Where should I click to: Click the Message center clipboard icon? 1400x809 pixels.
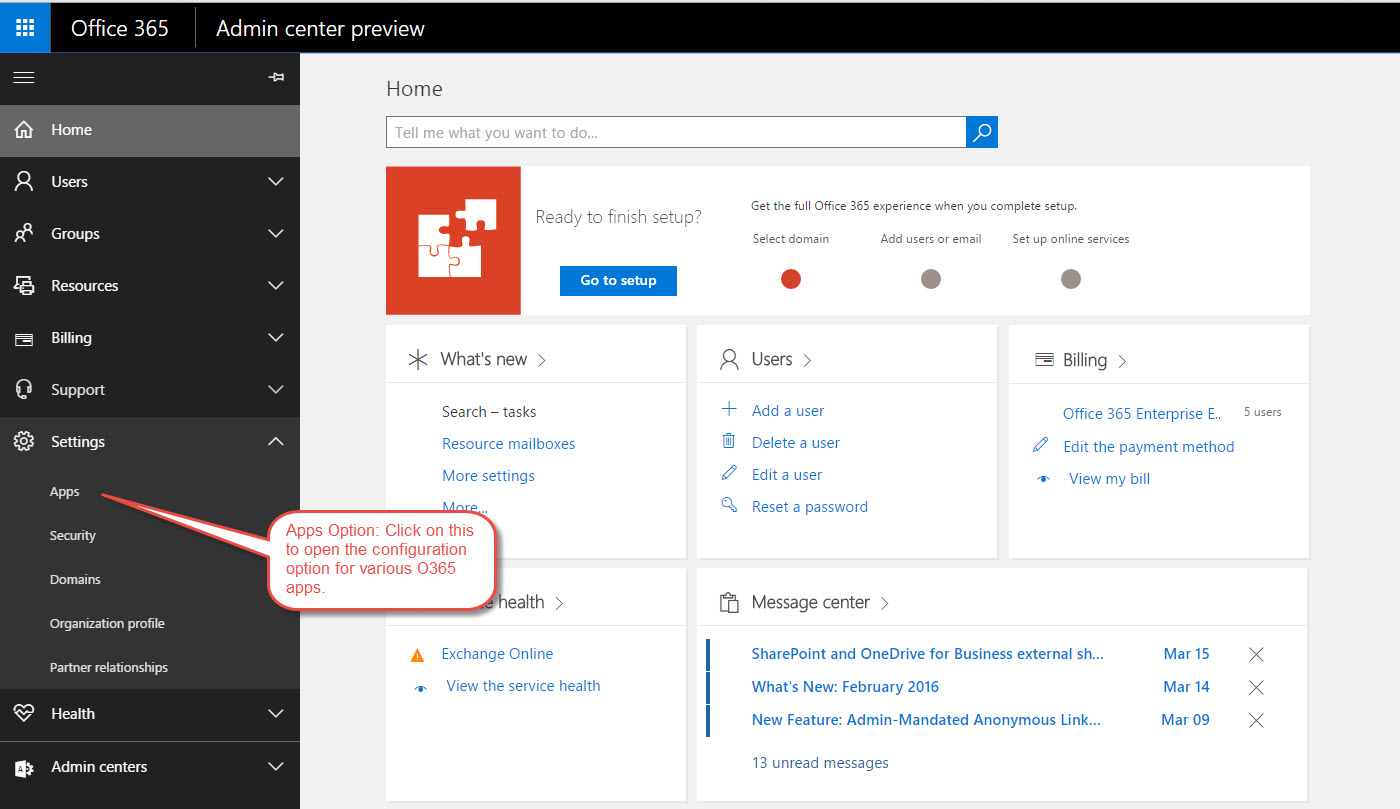tap(729, 602)
